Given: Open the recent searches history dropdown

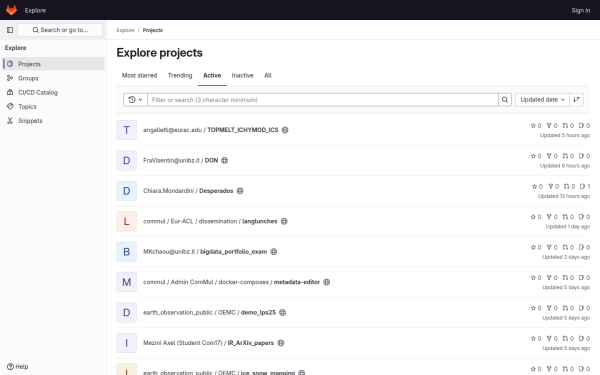Looking at the screenshot, I should pos(135,99).
